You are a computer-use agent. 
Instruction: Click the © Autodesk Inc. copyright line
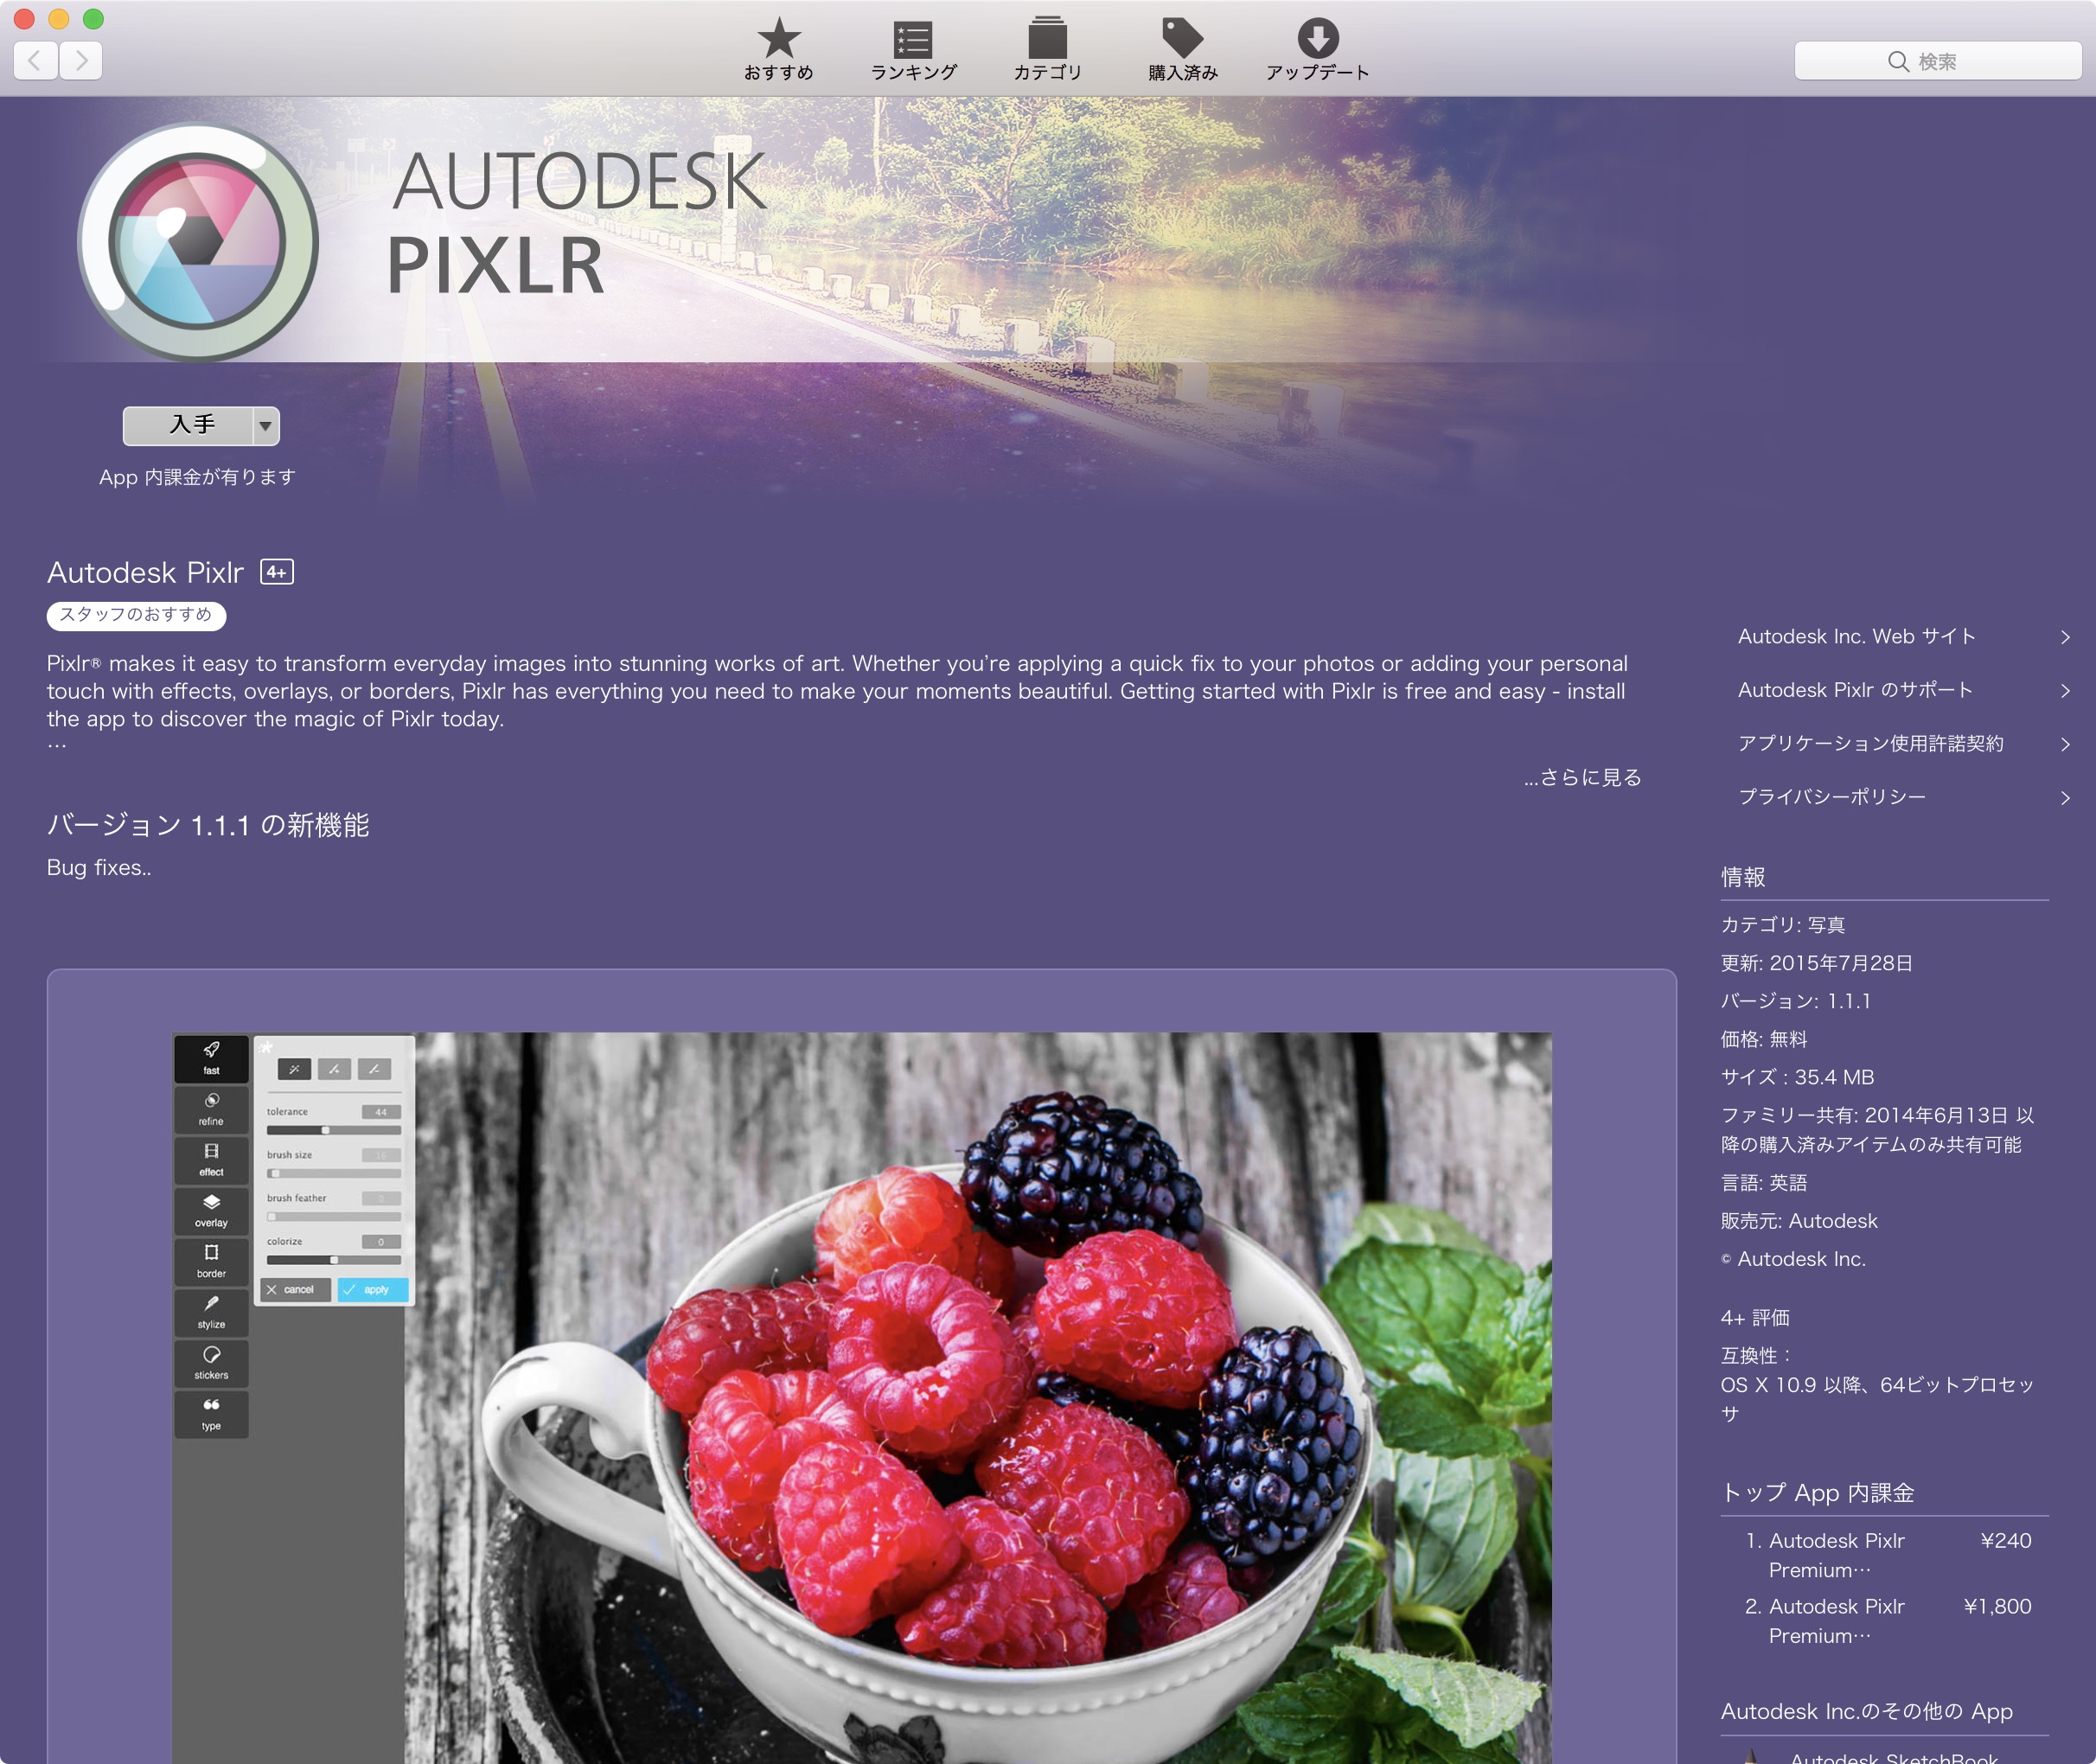point(1793,1259)
